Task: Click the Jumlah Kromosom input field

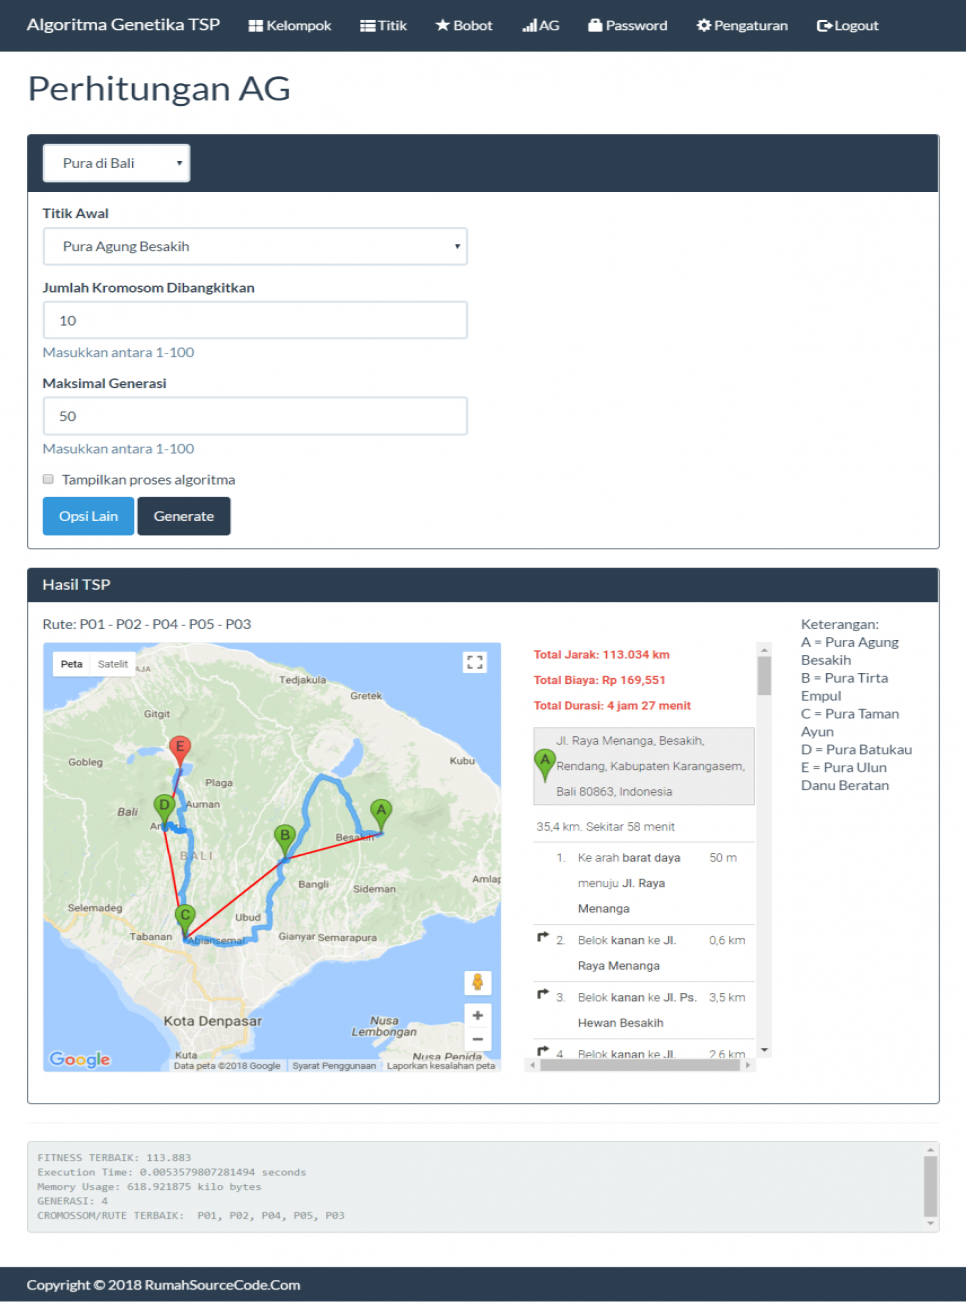Action: coord(255,320)
